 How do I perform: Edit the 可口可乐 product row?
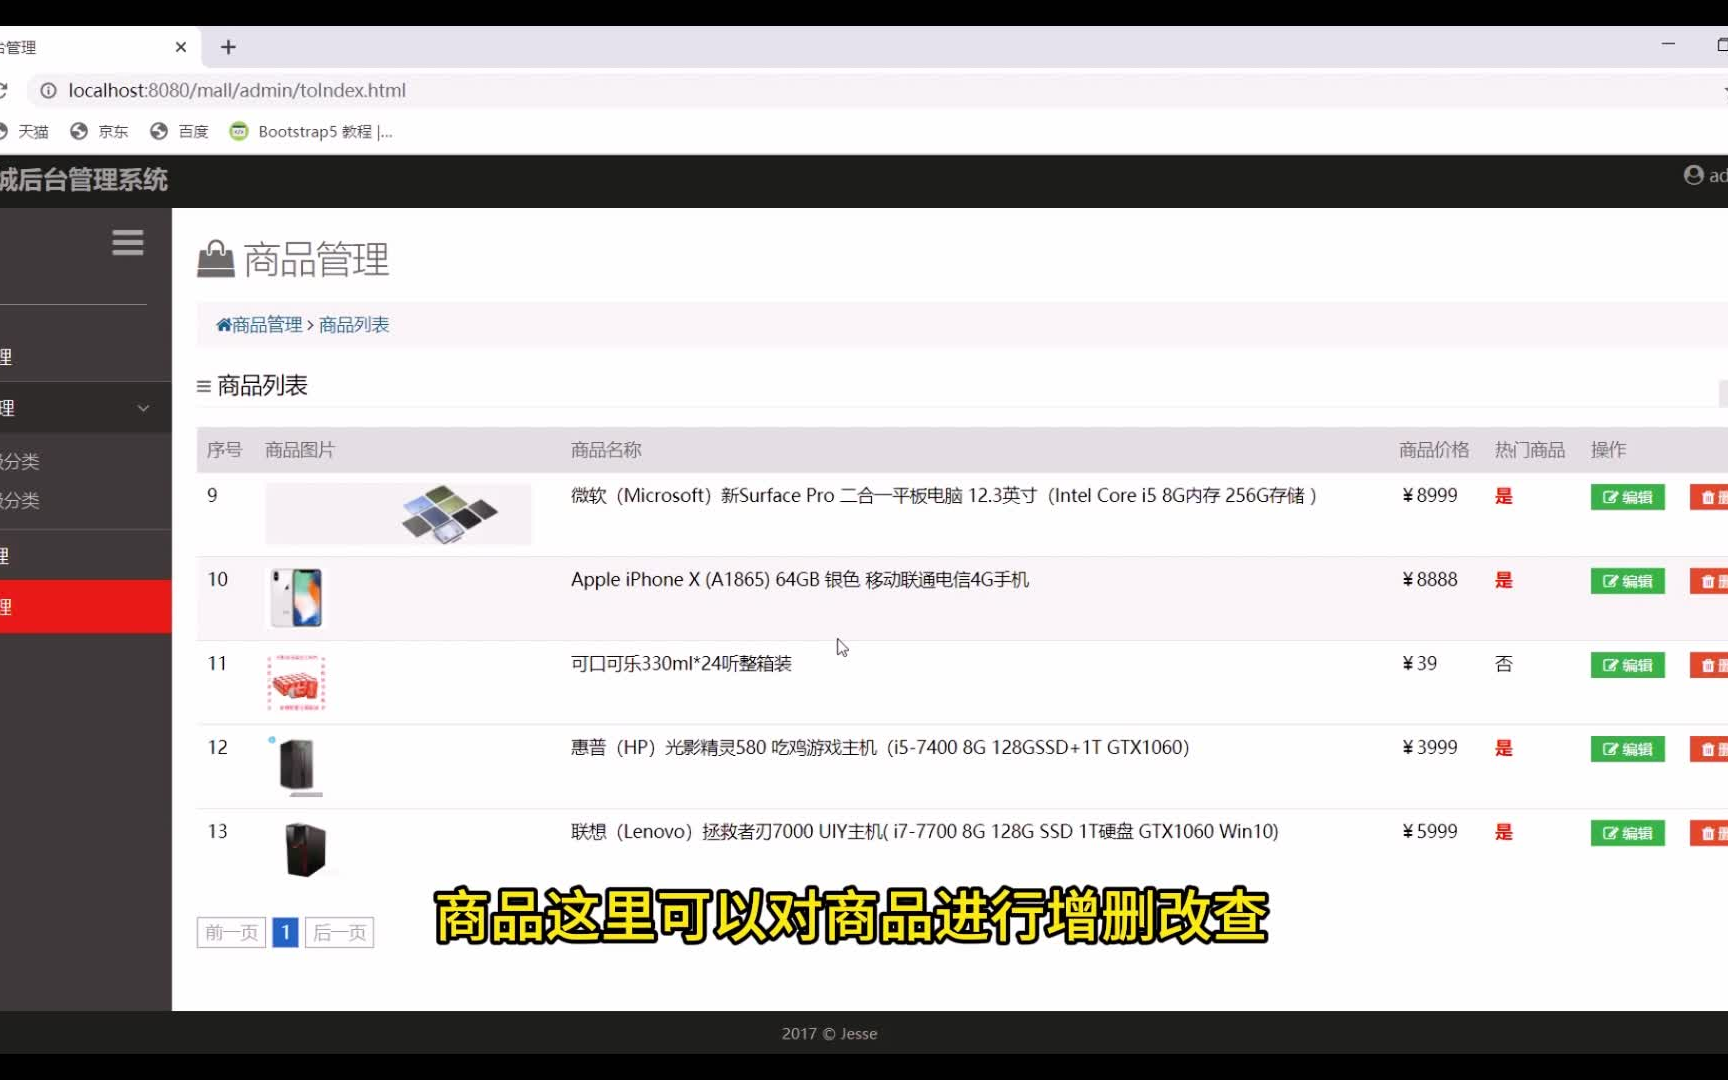point(1627,665)
